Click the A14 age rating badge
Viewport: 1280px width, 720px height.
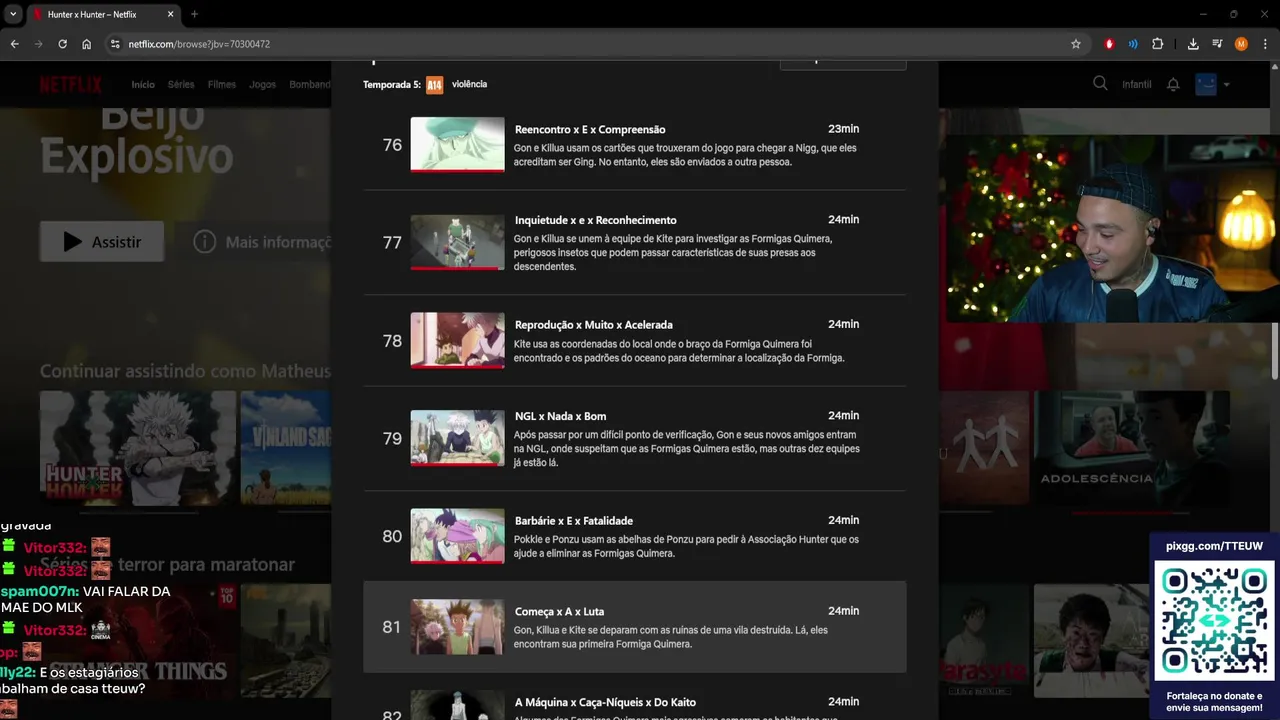click(x=434, y=85)
